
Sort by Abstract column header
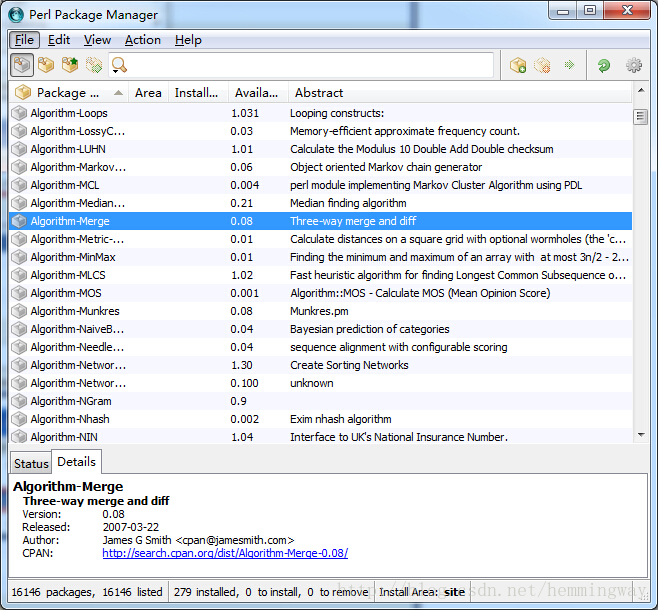460,93
